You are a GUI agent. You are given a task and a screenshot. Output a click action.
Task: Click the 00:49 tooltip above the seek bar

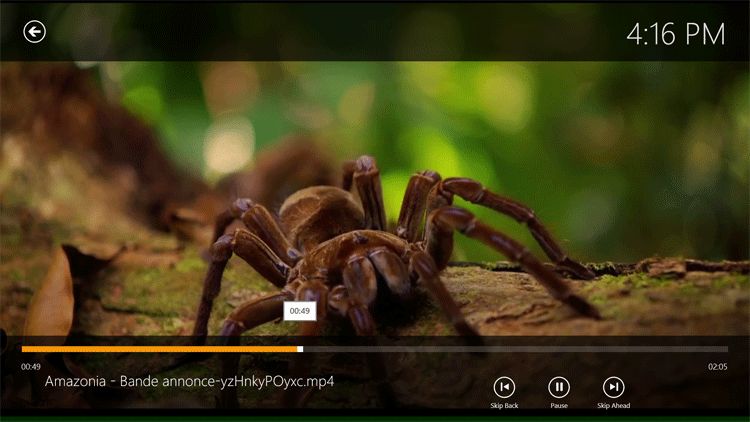point(300,312)
